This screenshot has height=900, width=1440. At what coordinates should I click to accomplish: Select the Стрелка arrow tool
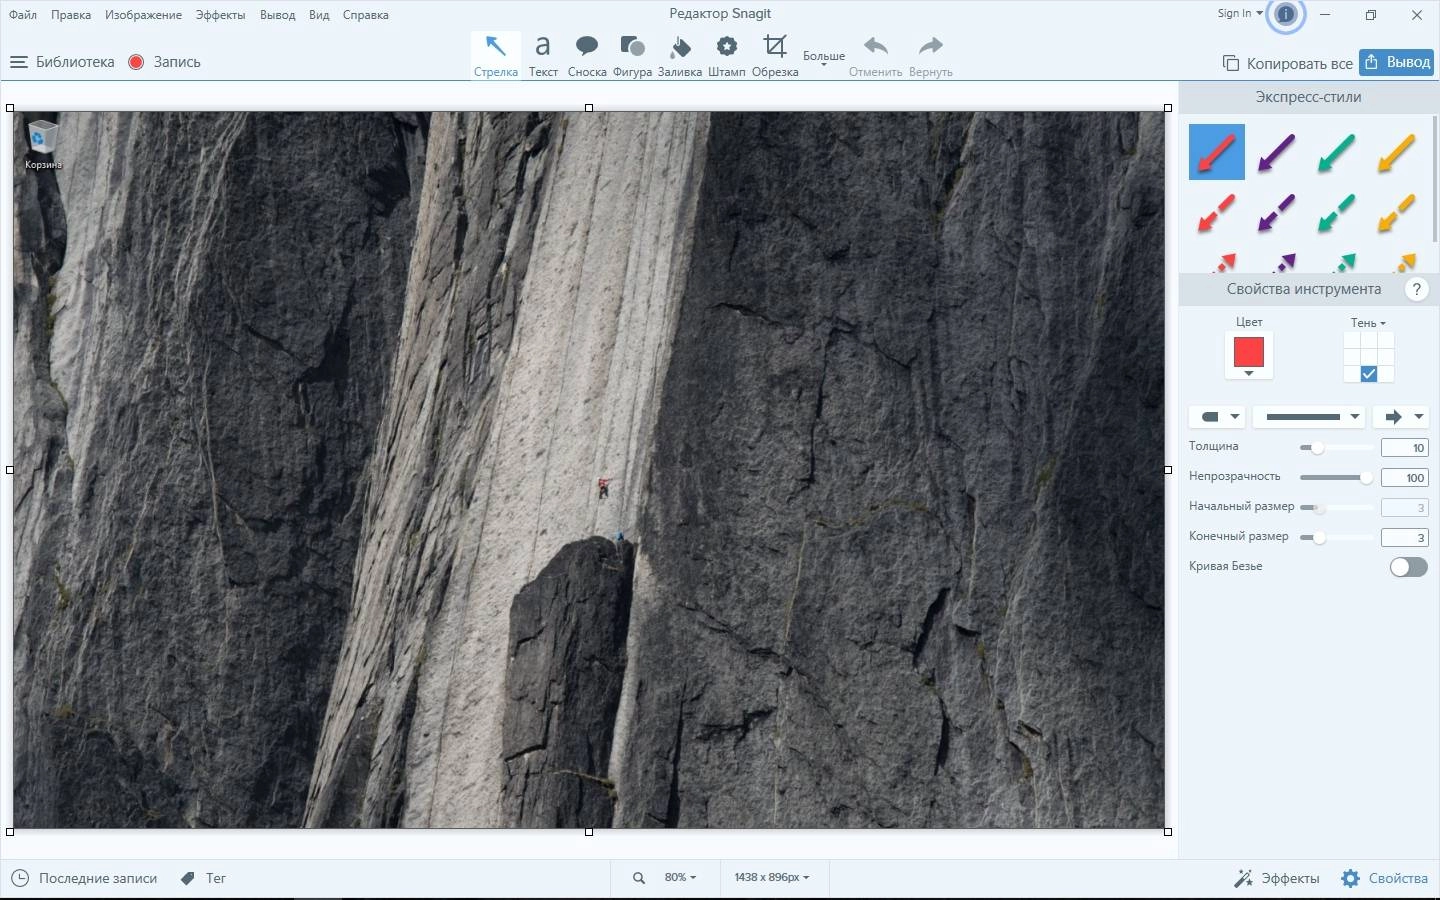click(x=496, y=55)
